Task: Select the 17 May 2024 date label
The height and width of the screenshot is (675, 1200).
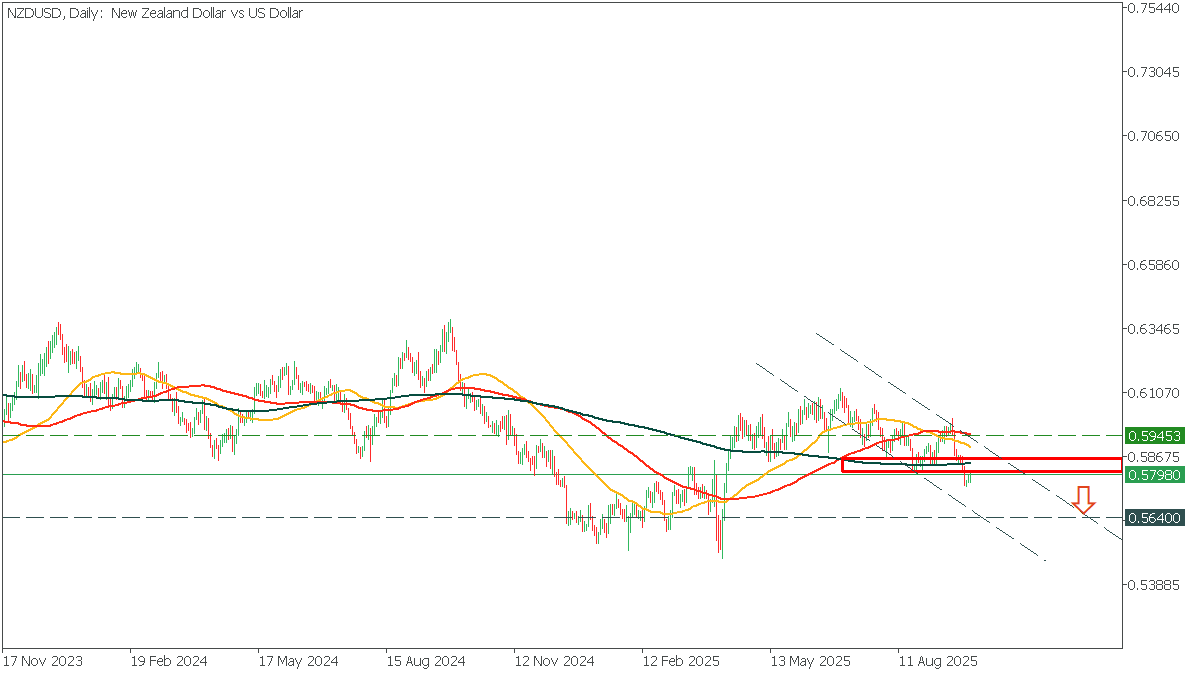Action: click(x=298, y=662)
